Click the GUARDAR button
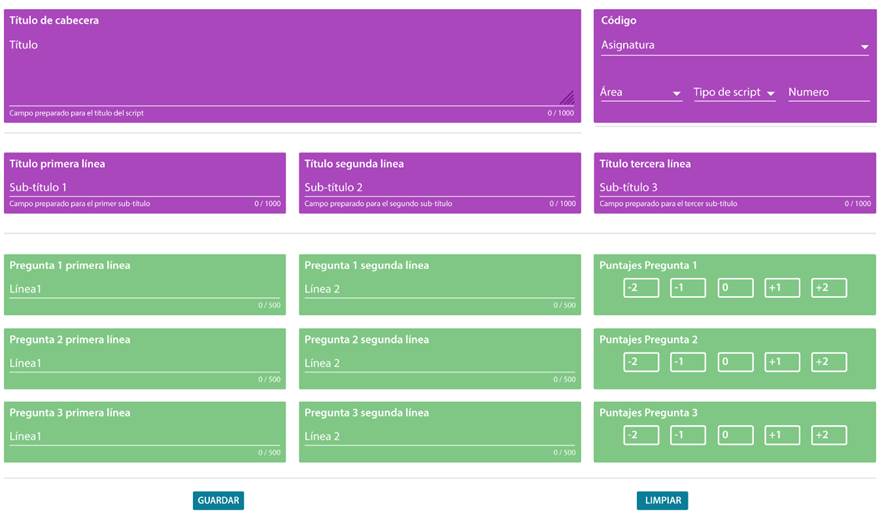 (218, 500)
